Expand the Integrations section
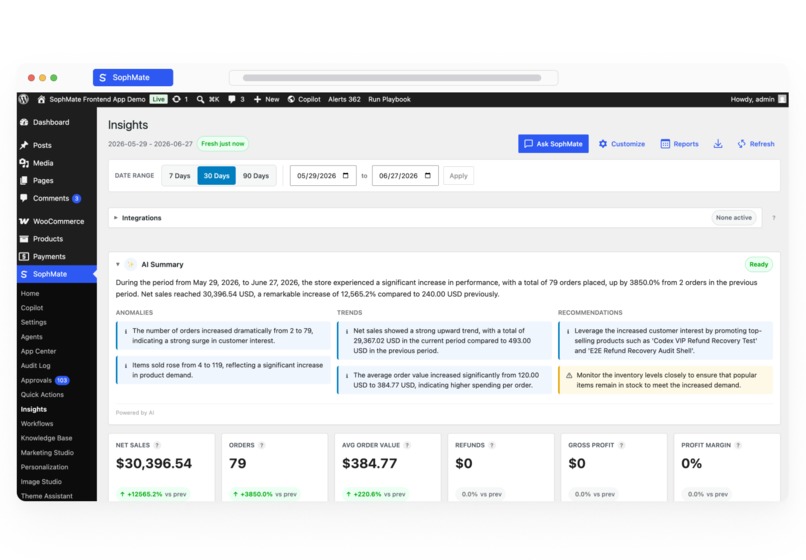The height and width of the screenshot is (560, 806). pos(116,218)
